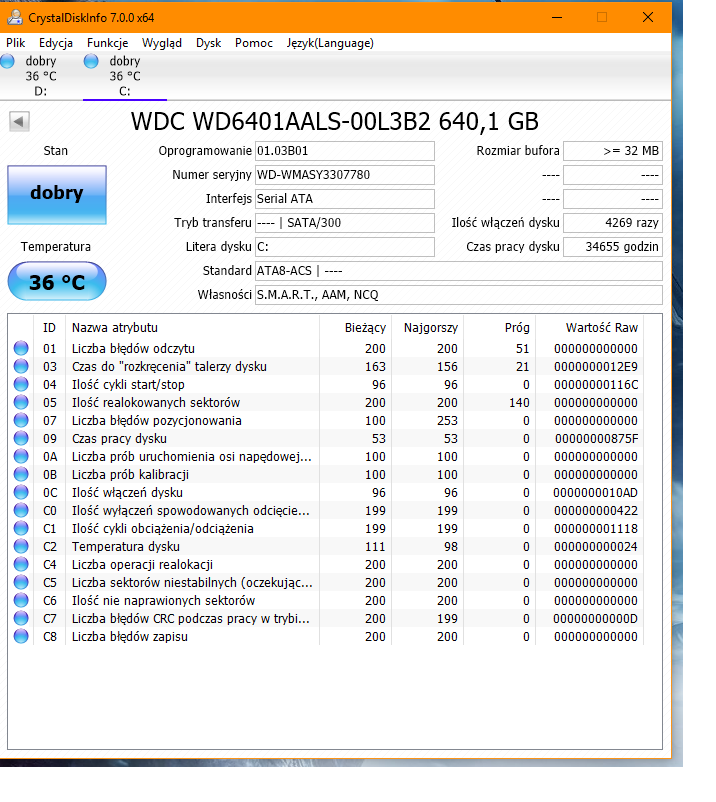Select the row Liczba błędów odczytu
The height and width of the screenshot is (802, 716).
coord(326,348)
